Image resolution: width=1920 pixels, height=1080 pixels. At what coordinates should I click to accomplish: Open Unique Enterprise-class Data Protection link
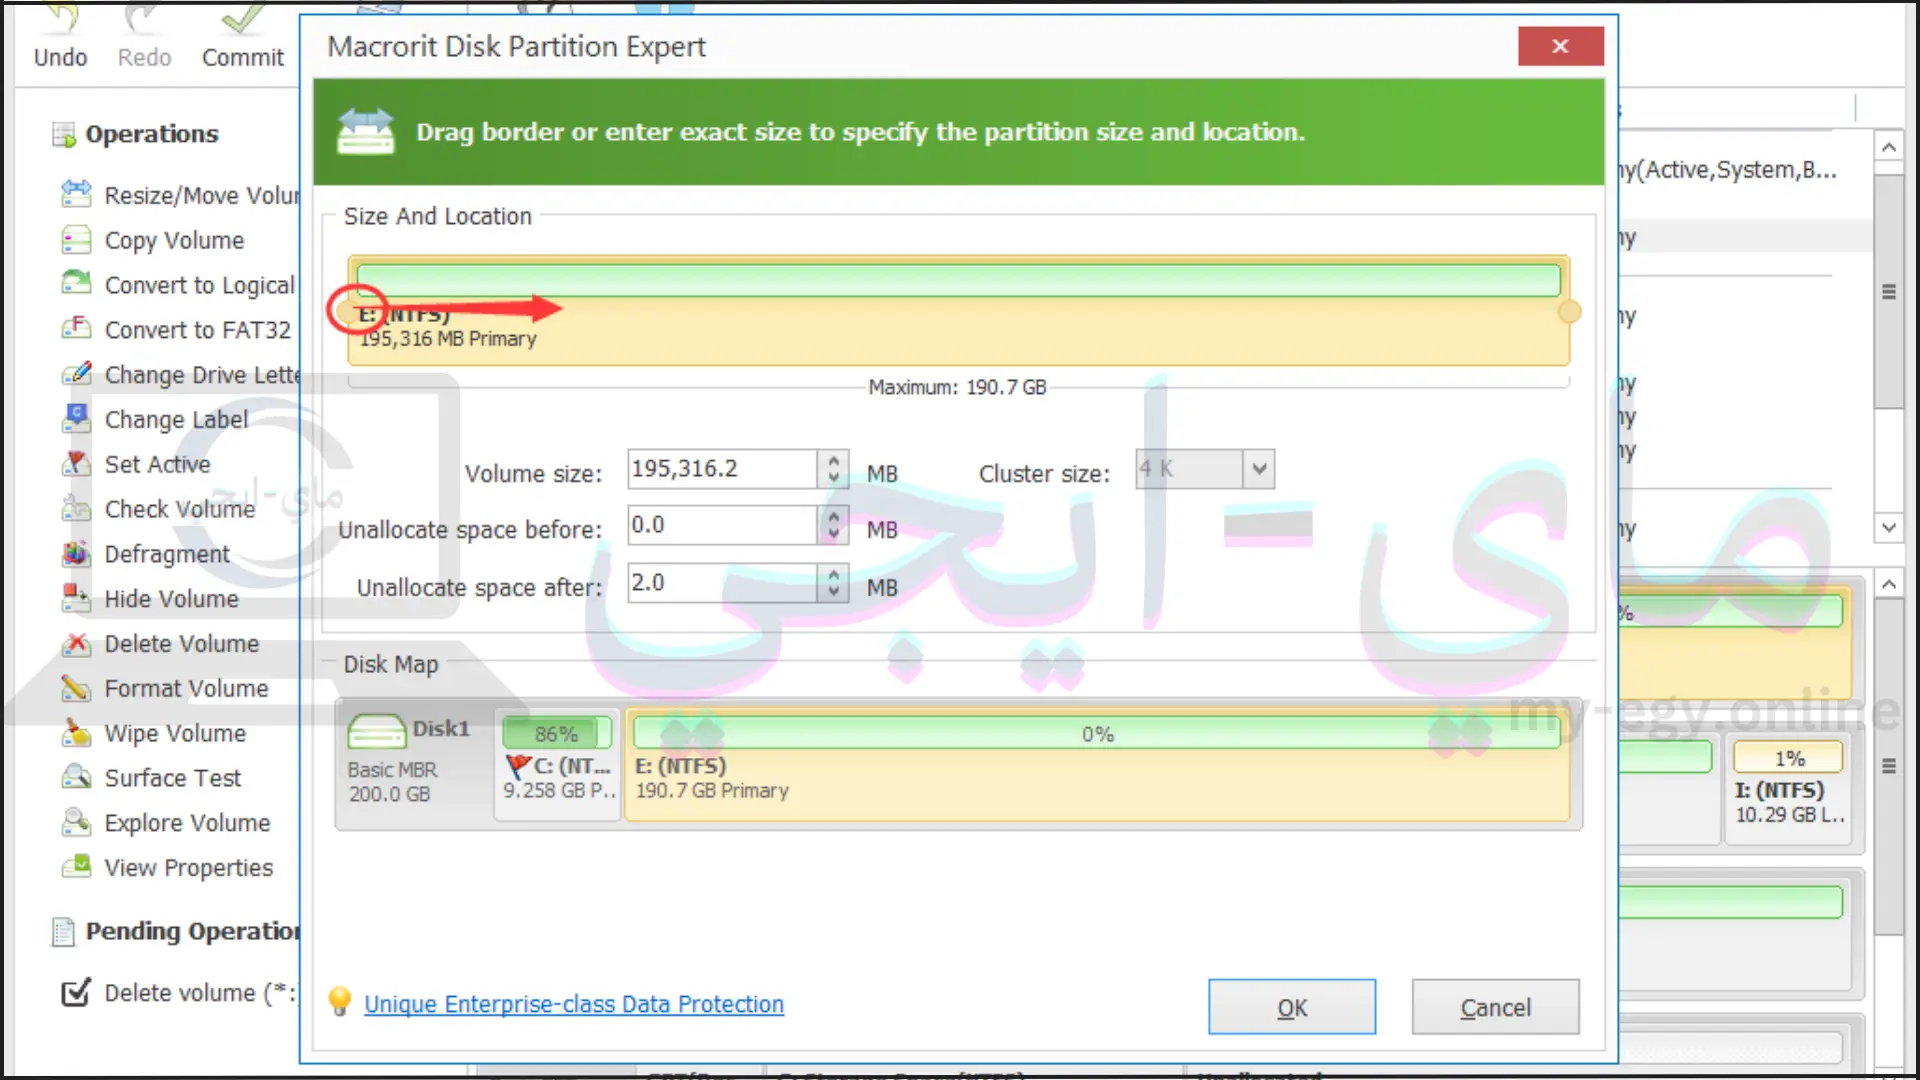coord(574,1004)
